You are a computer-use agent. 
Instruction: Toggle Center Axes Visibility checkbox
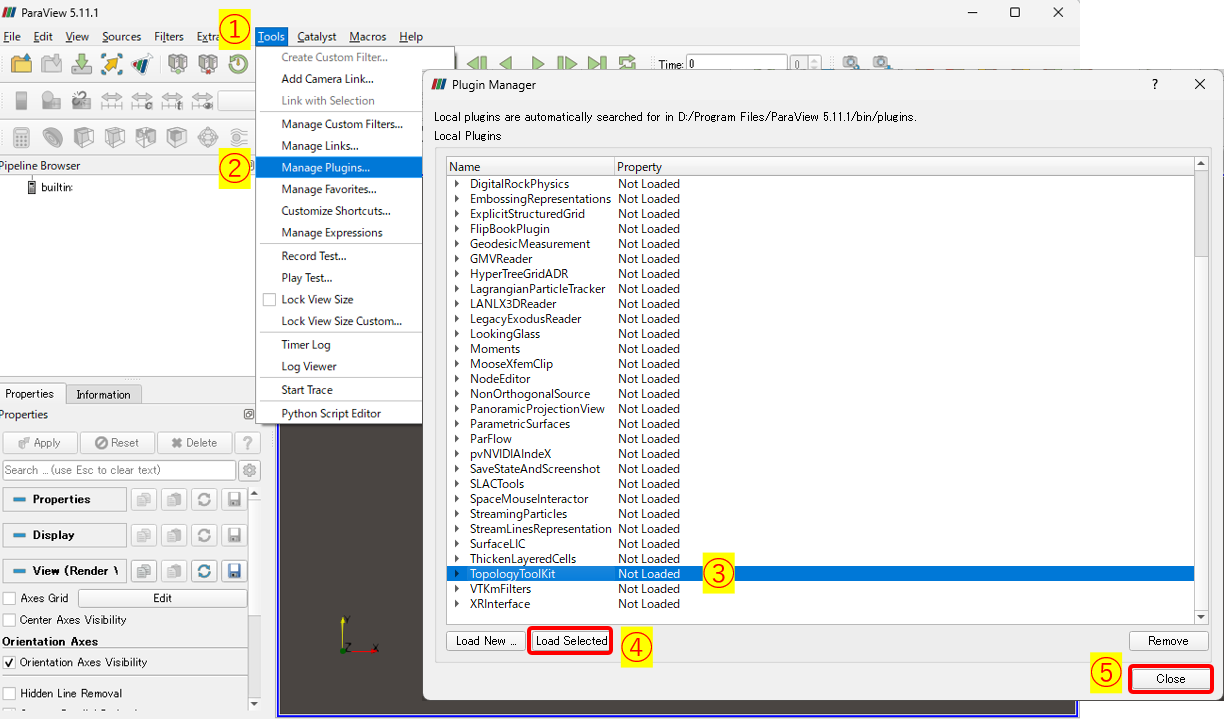10,620
